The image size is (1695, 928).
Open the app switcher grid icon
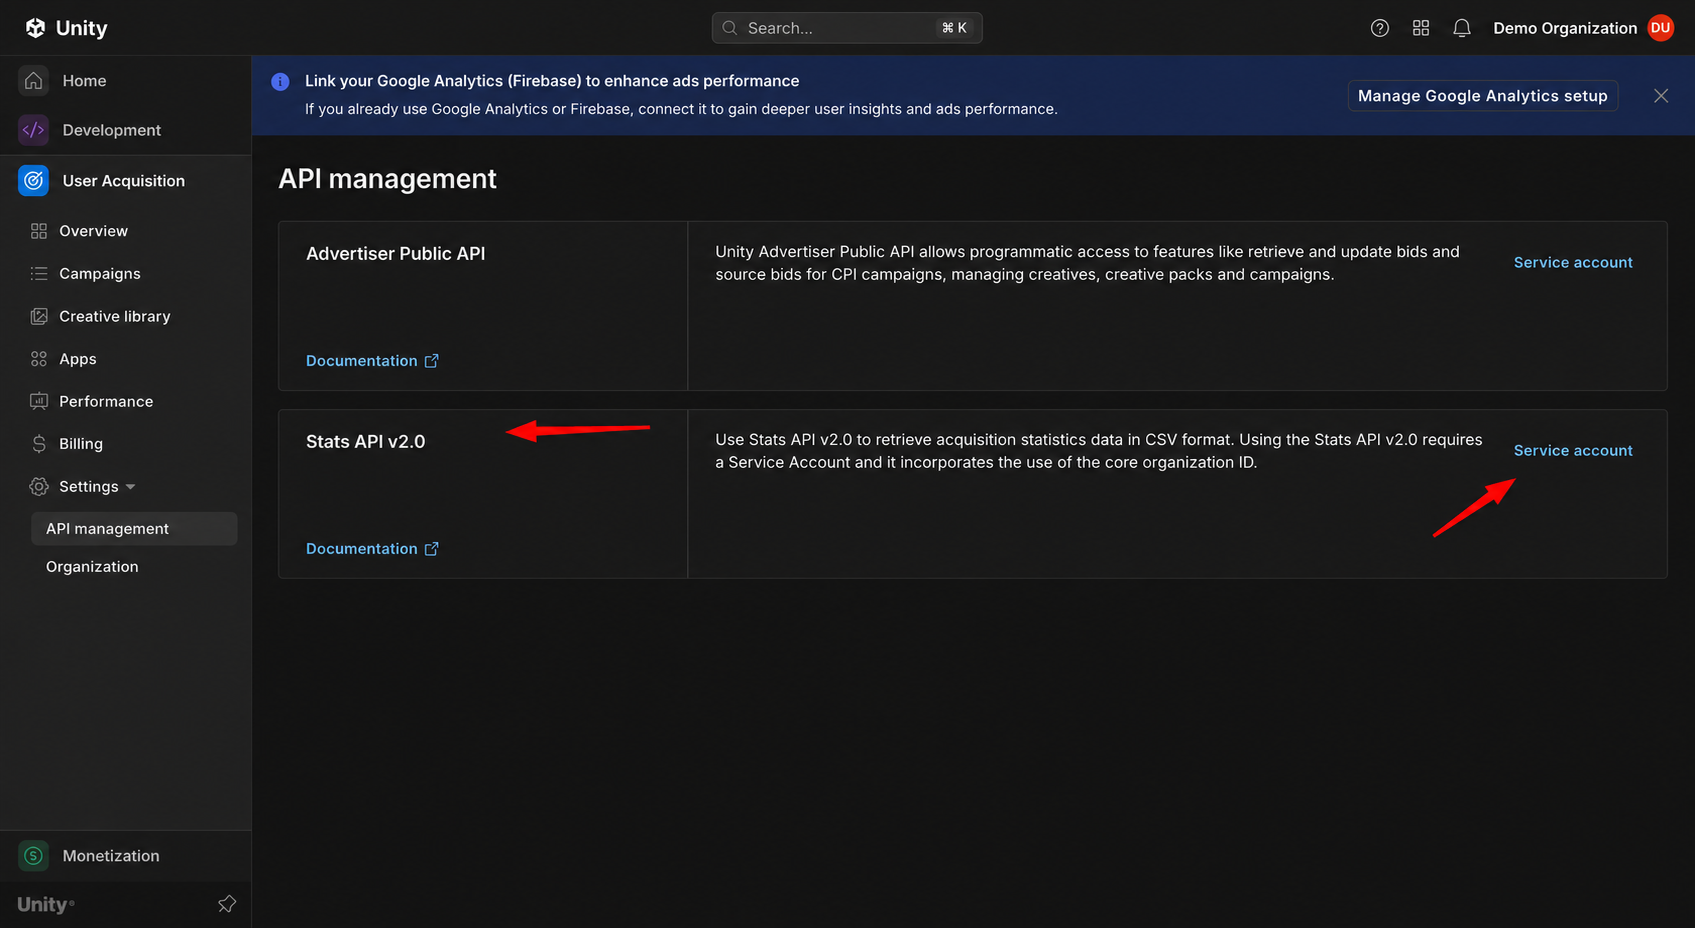pos(1421,28)
